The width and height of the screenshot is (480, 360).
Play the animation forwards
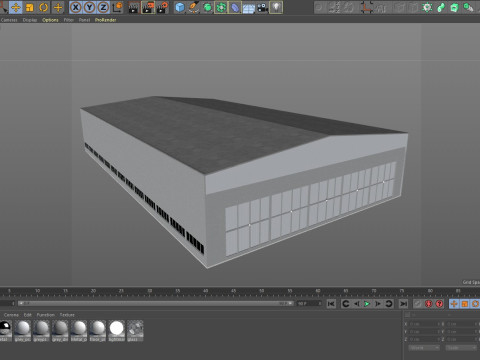367,304
